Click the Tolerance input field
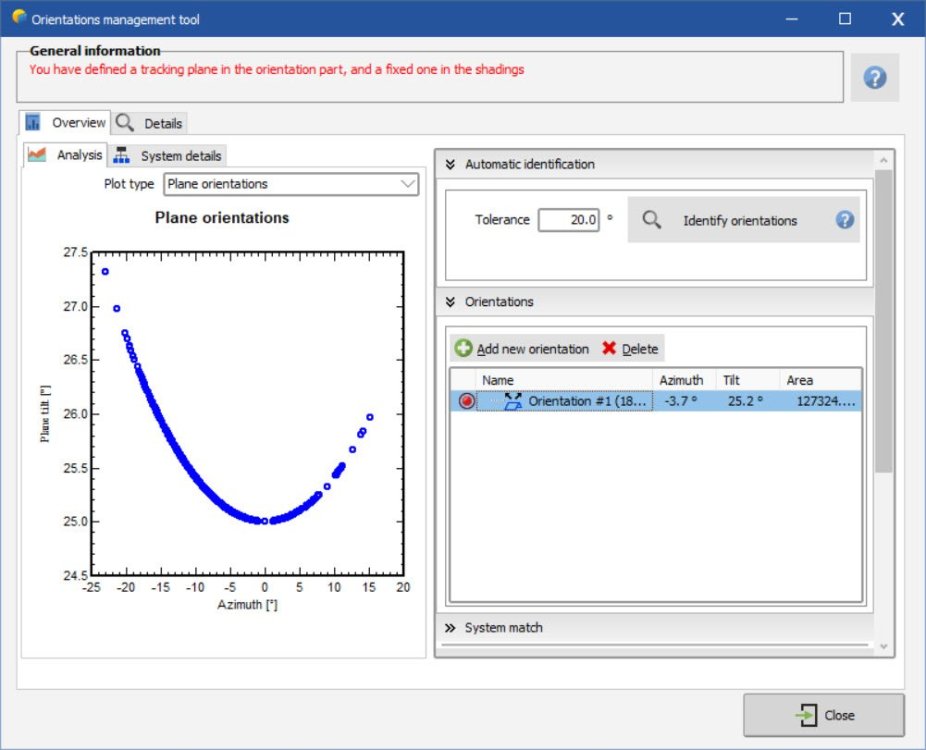The height and width of the screenshot is (750, 926). (x=568, y=220)
